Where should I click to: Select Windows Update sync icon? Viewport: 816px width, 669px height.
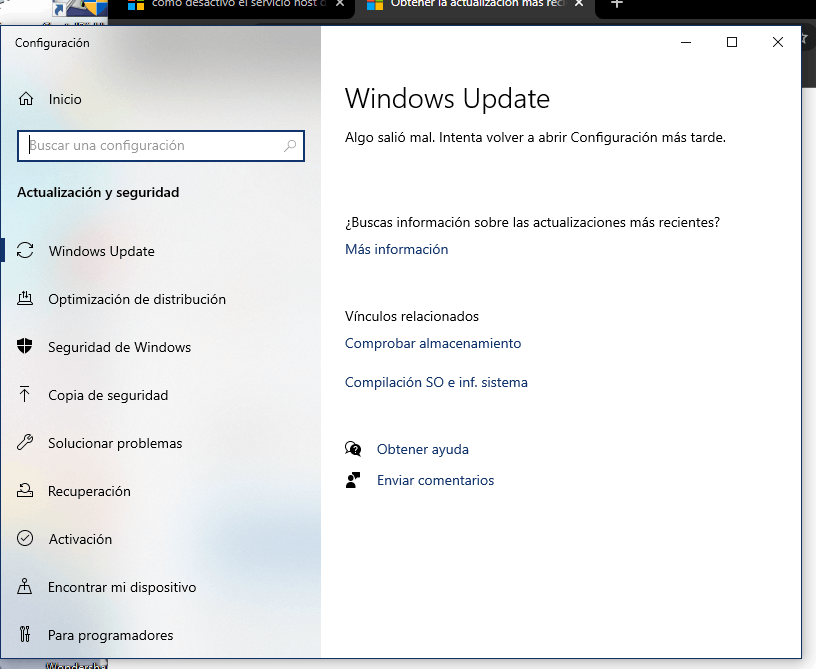[25, 251]
